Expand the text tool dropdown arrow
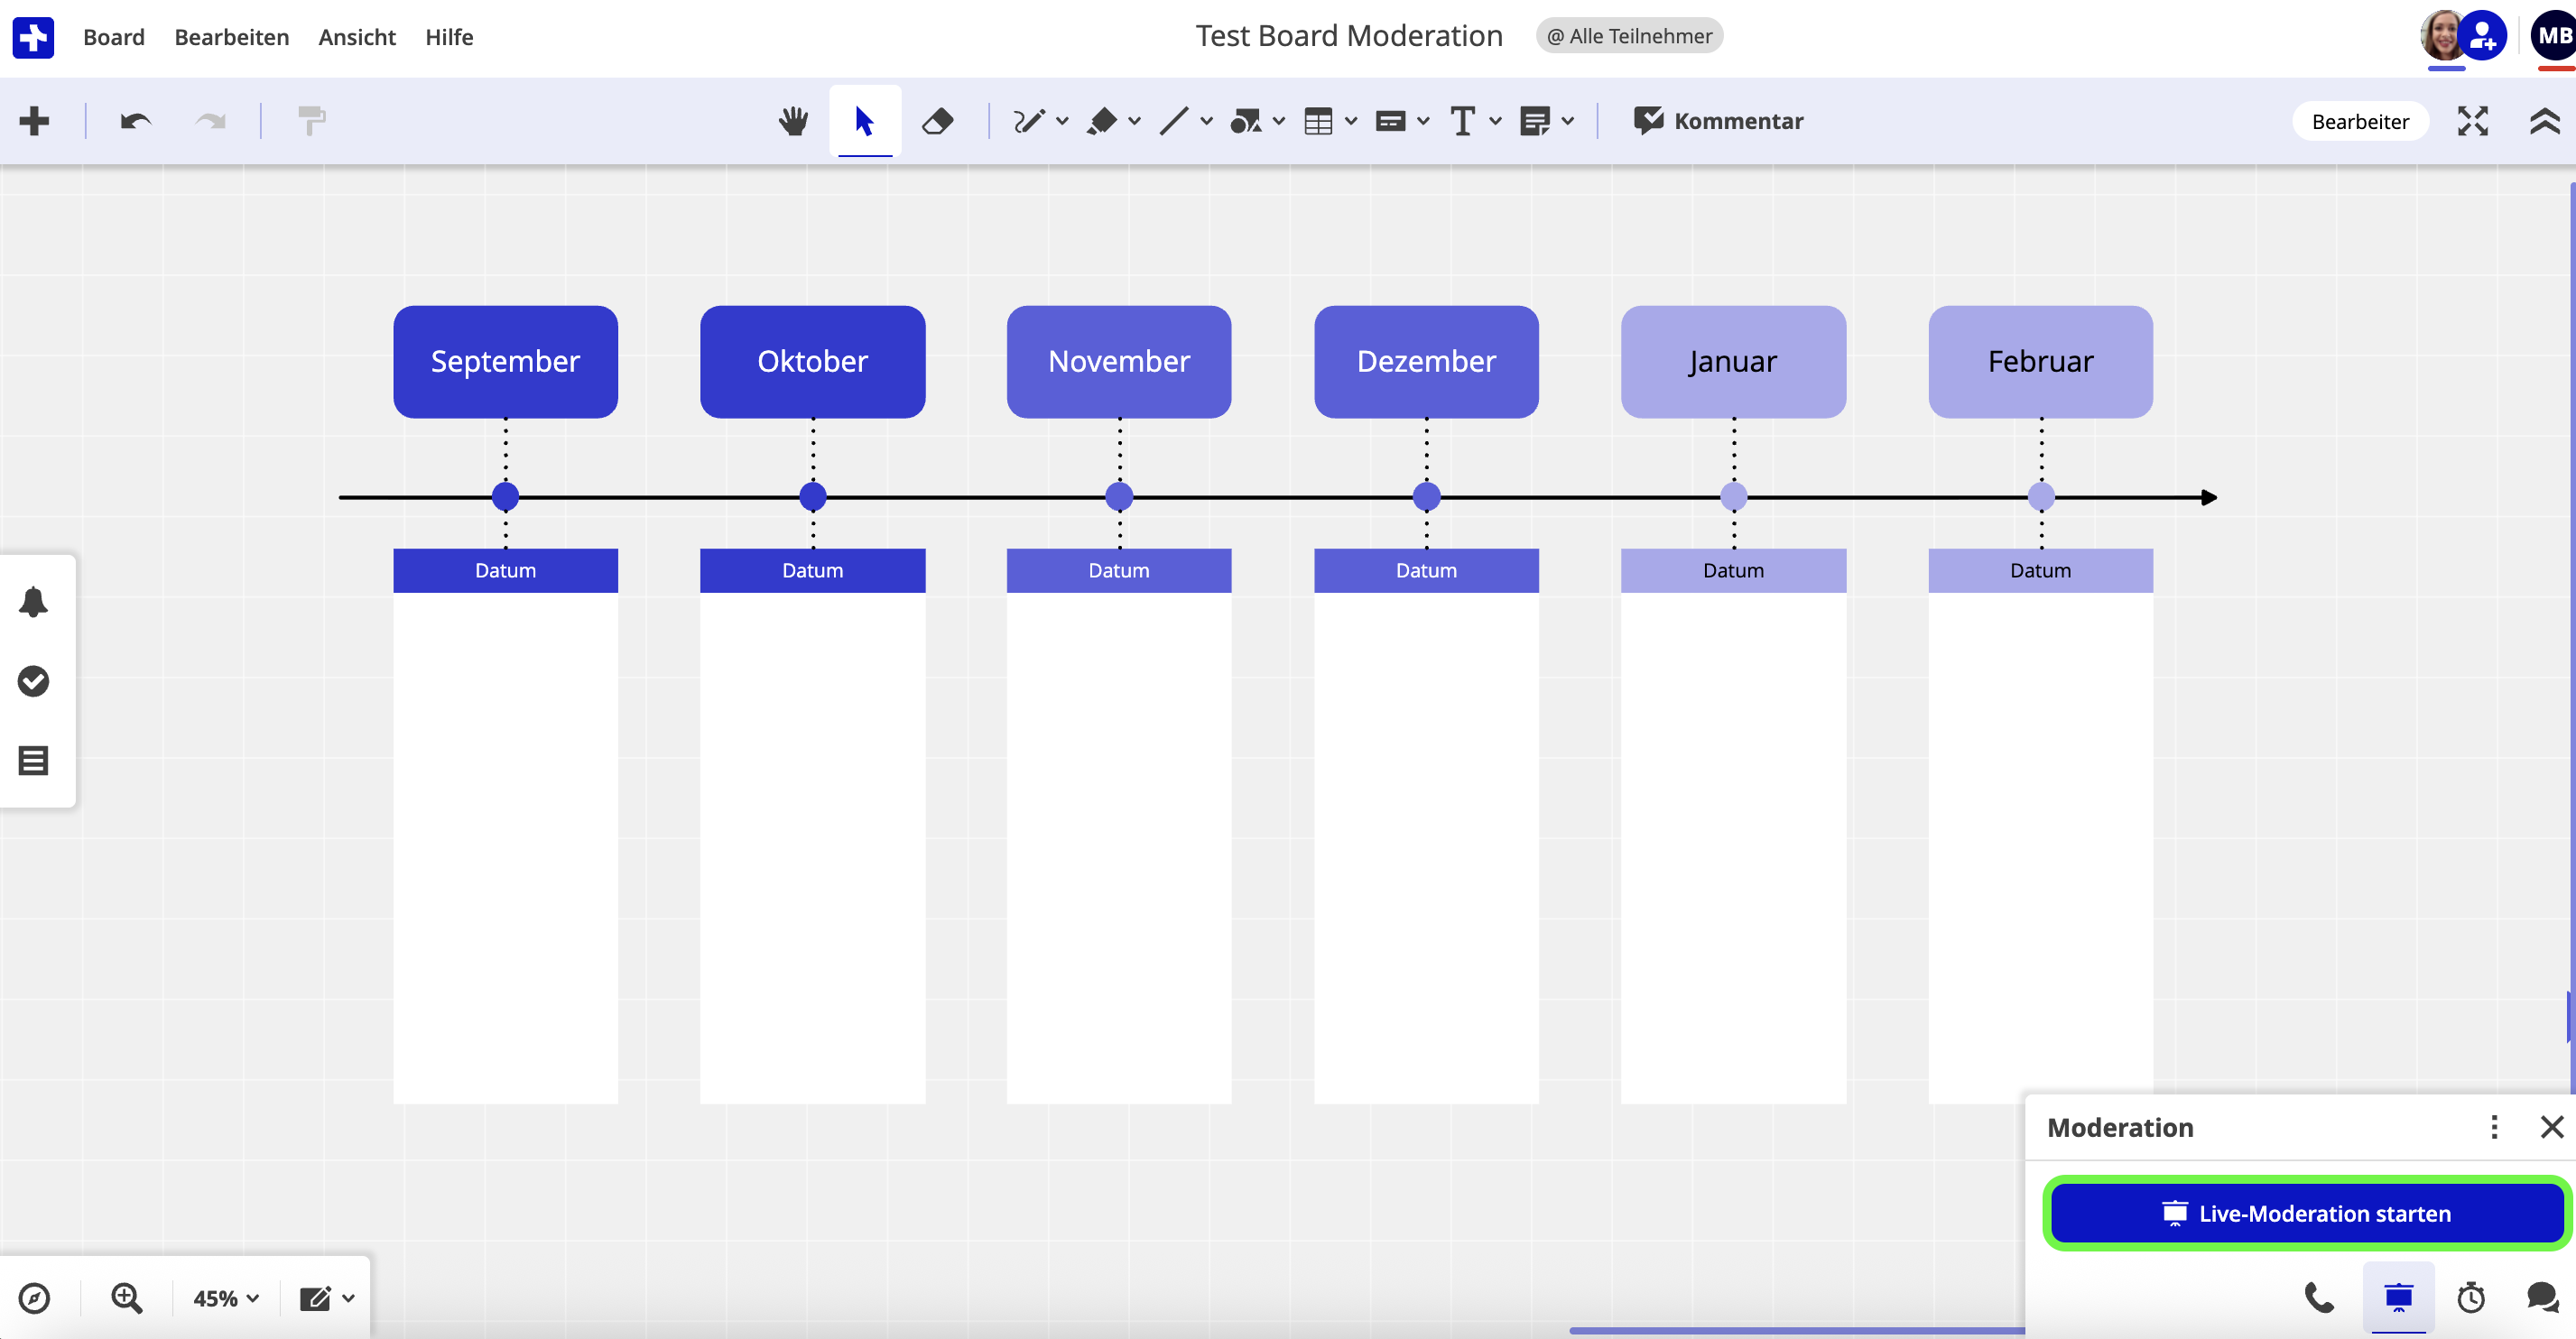2576x1339 pixels. tap(1495, 121)
